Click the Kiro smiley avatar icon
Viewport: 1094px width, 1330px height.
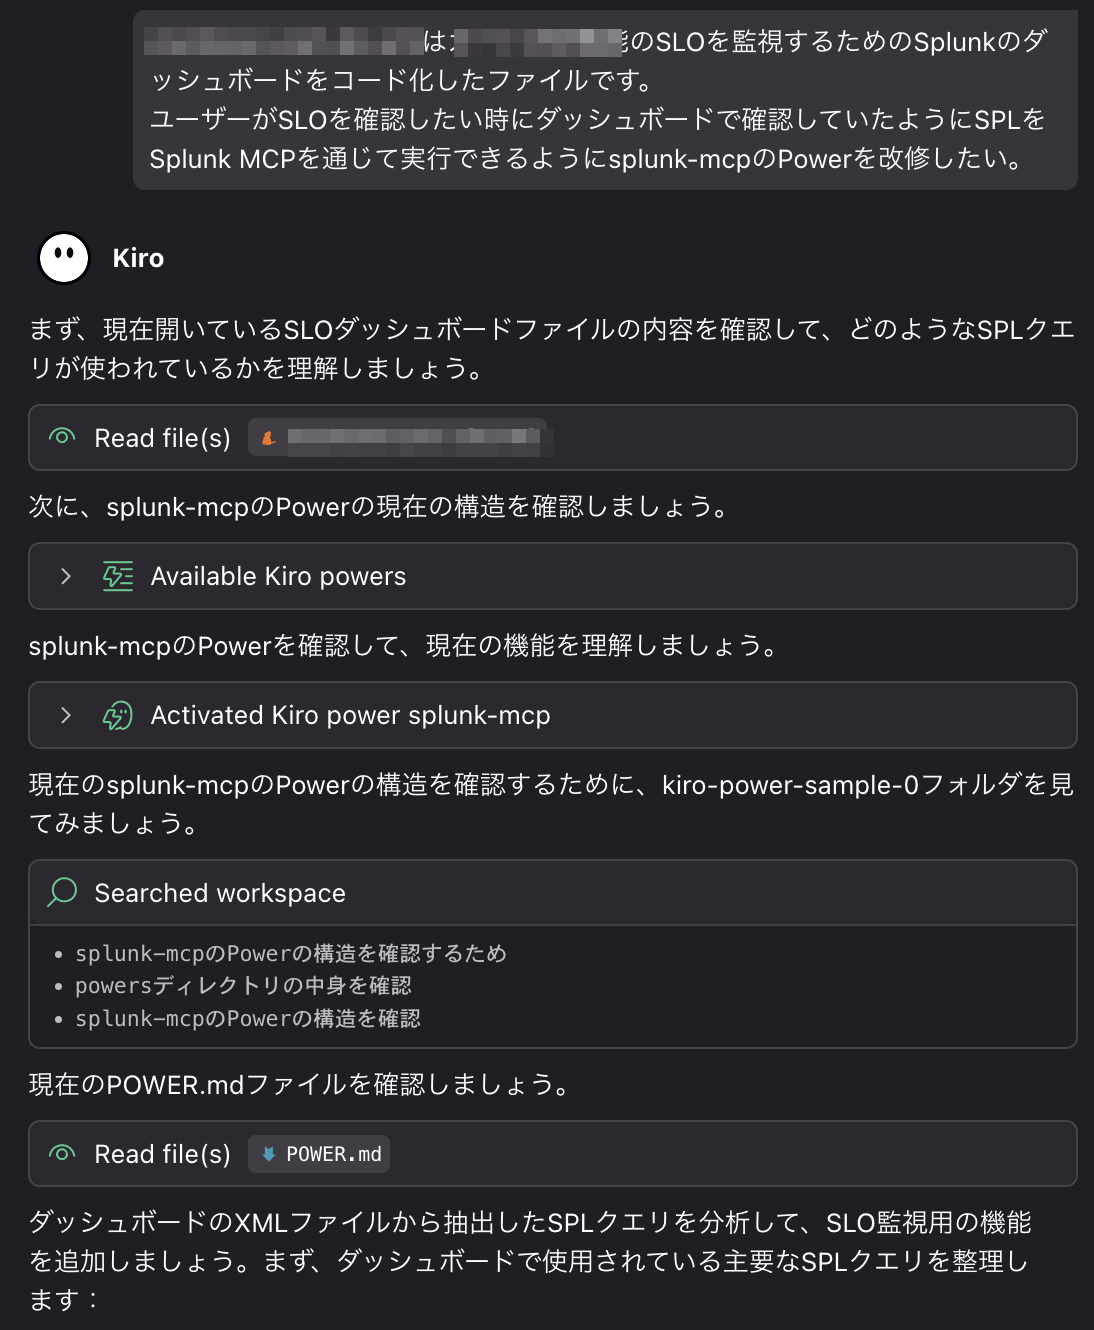[63, 258]
